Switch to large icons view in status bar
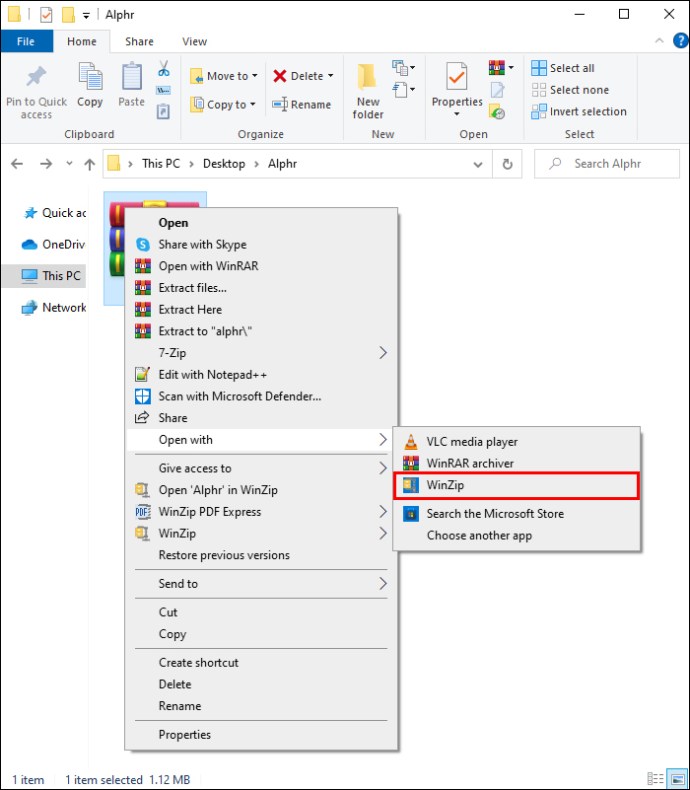Viewport: 690px width, 790px height. point(676,778)
